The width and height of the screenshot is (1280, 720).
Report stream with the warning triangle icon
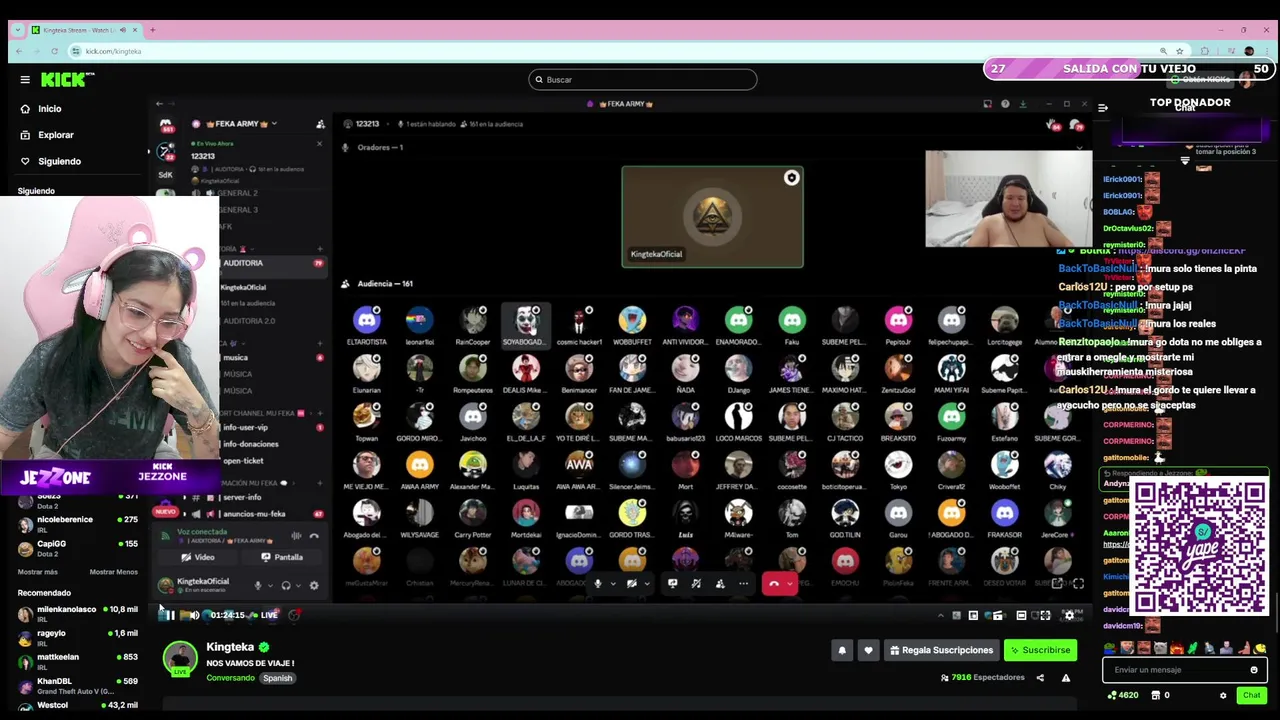pos(1066,678)
